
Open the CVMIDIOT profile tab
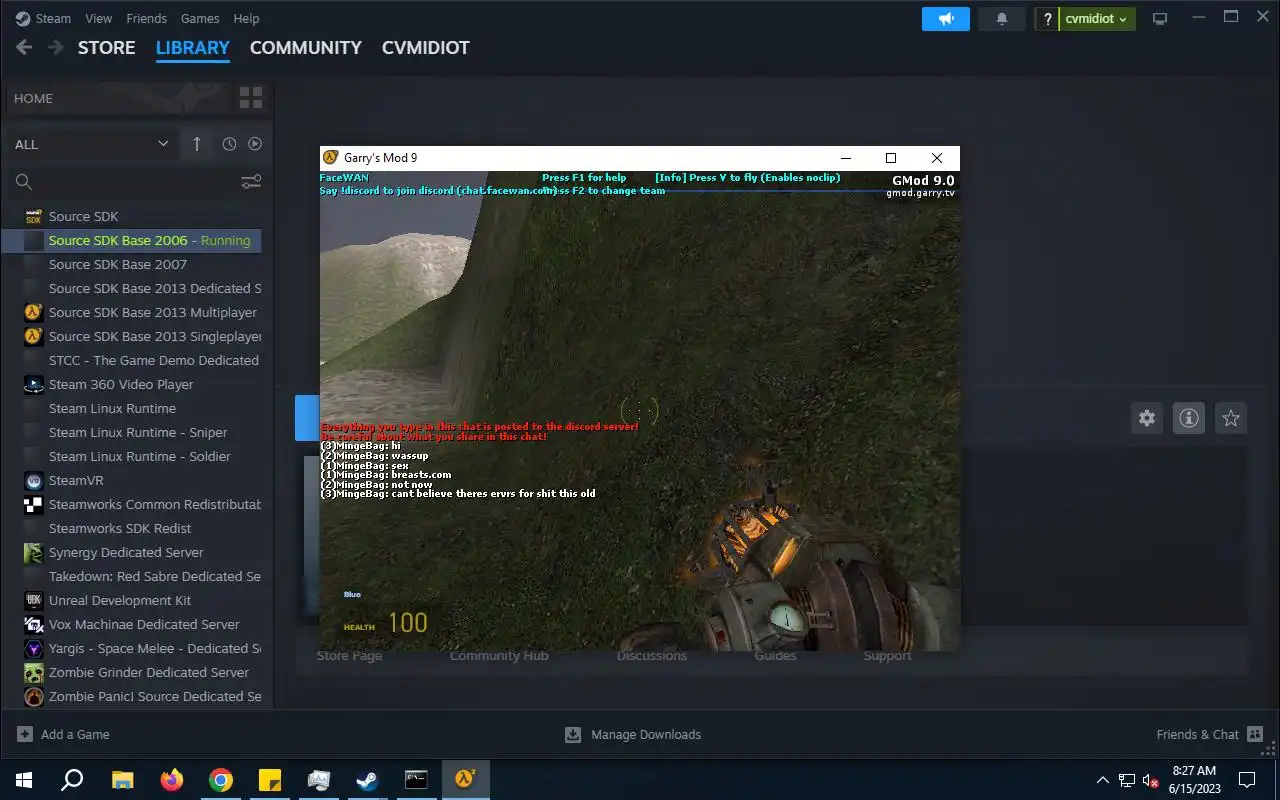[x=426, y=48]
